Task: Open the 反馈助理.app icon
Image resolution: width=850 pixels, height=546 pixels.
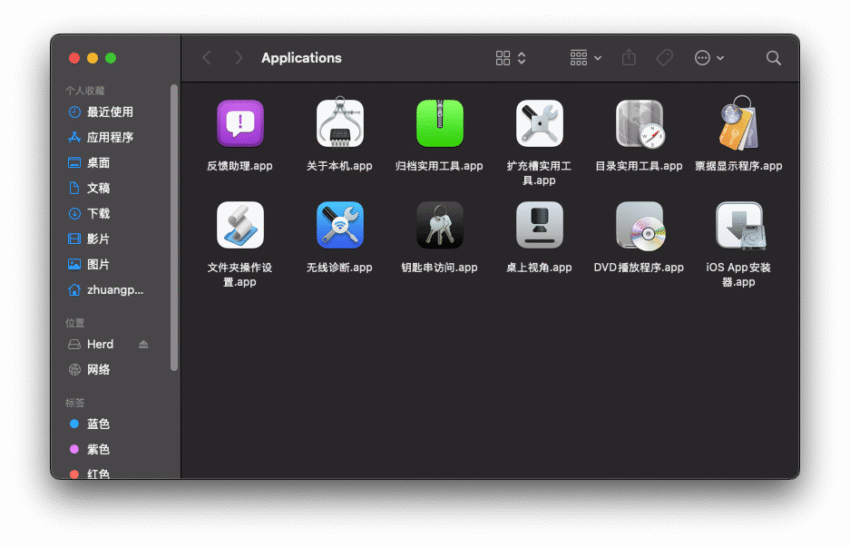Action: coord(240,124)
